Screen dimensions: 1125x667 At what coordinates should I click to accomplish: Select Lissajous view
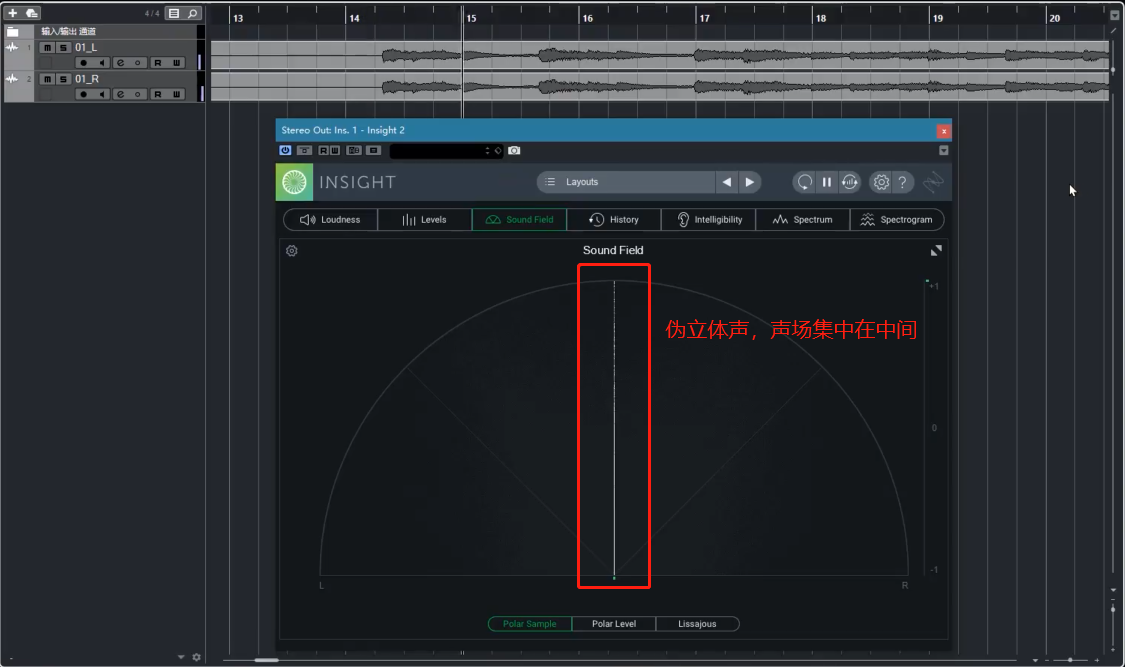(x=697, y=624)
